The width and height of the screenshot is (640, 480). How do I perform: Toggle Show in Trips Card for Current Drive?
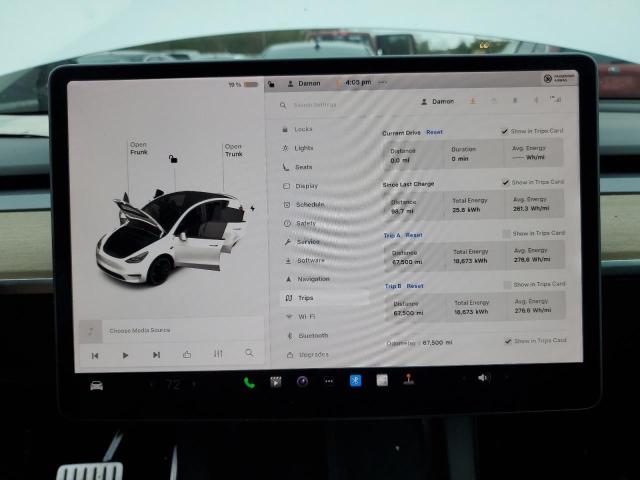coord(504,131)
